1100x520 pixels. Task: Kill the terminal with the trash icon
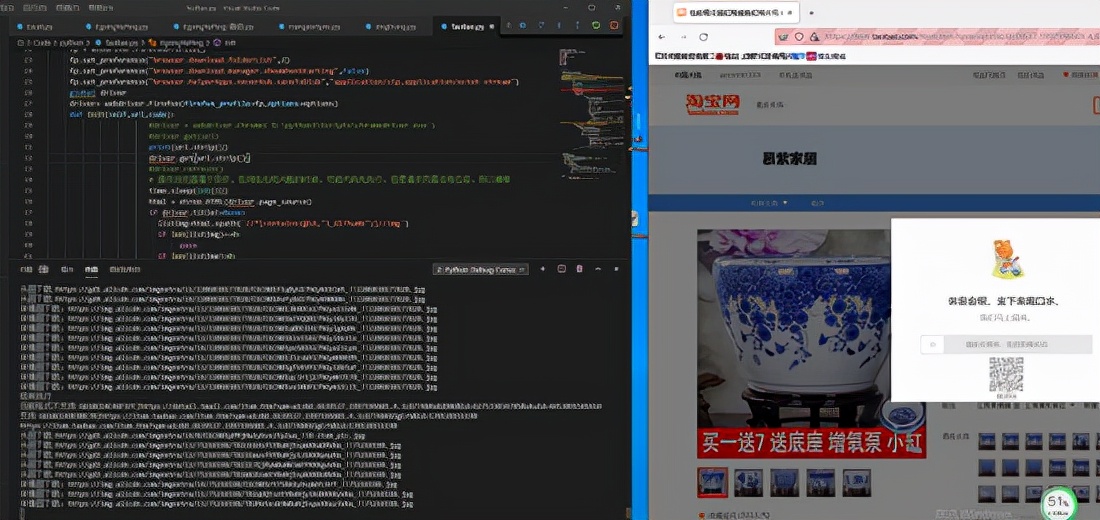[x=579, y=269]
